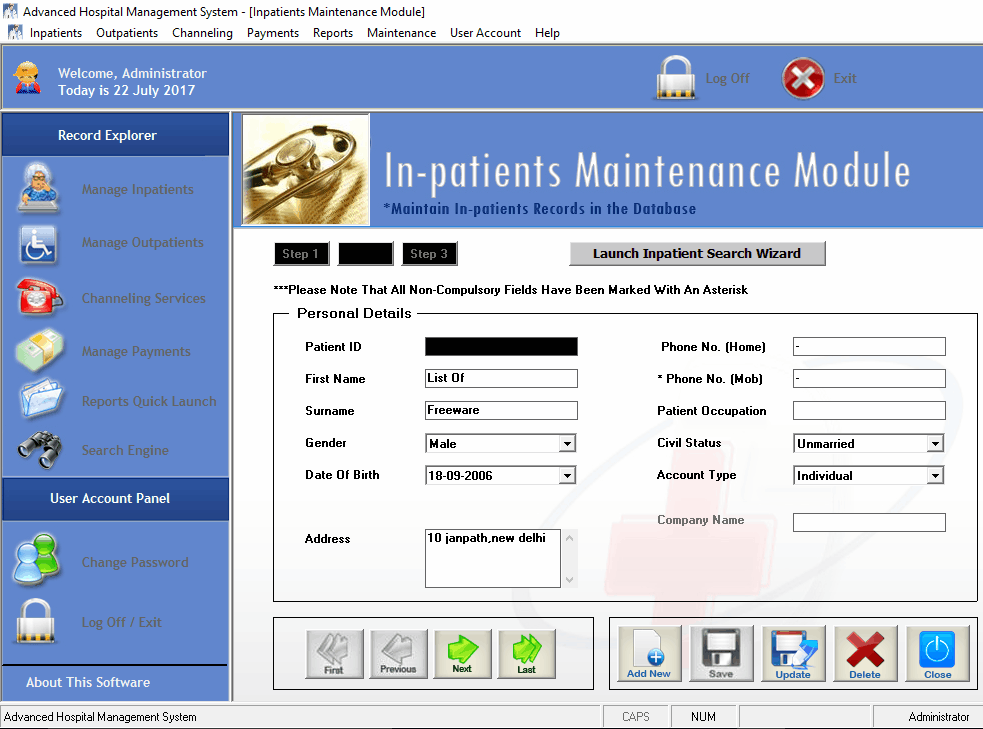The height and width of the screenshot is (729, 983).
Task: Click the Save floppy disk button
Action: tap(721, 654)
